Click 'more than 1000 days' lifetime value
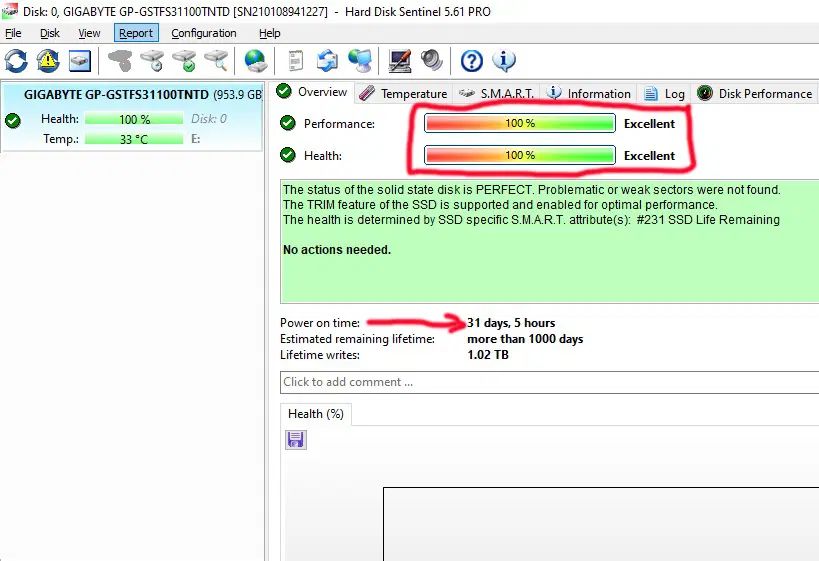This screenshot has width=819, height=561. [525, 339]
